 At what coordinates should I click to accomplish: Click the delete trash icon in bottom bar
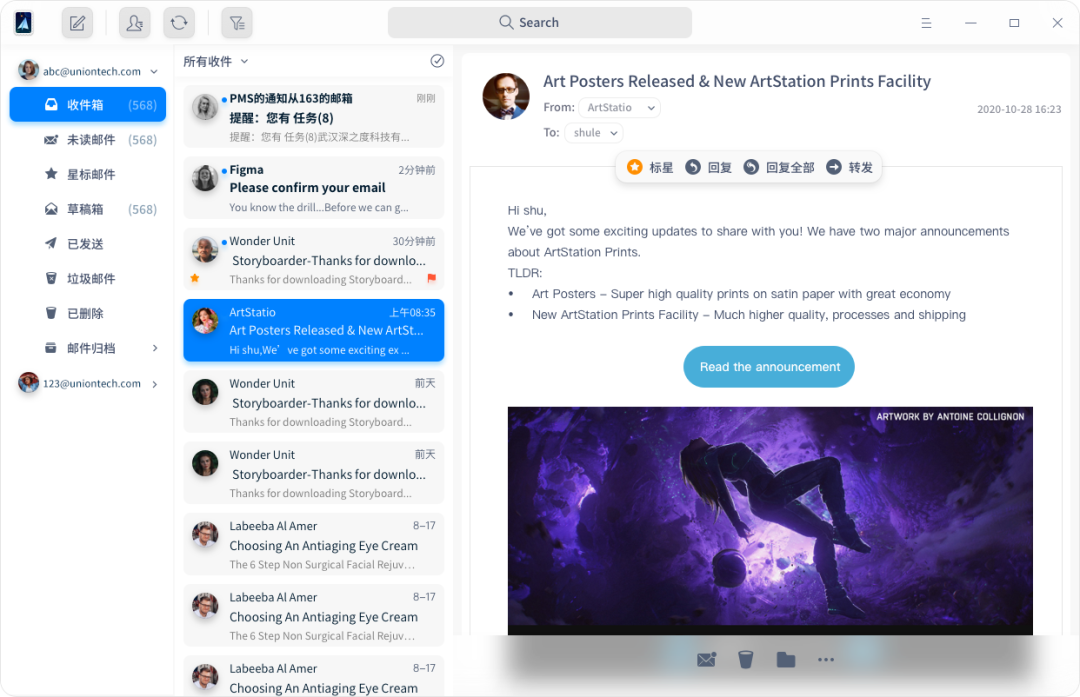point(745,660)
